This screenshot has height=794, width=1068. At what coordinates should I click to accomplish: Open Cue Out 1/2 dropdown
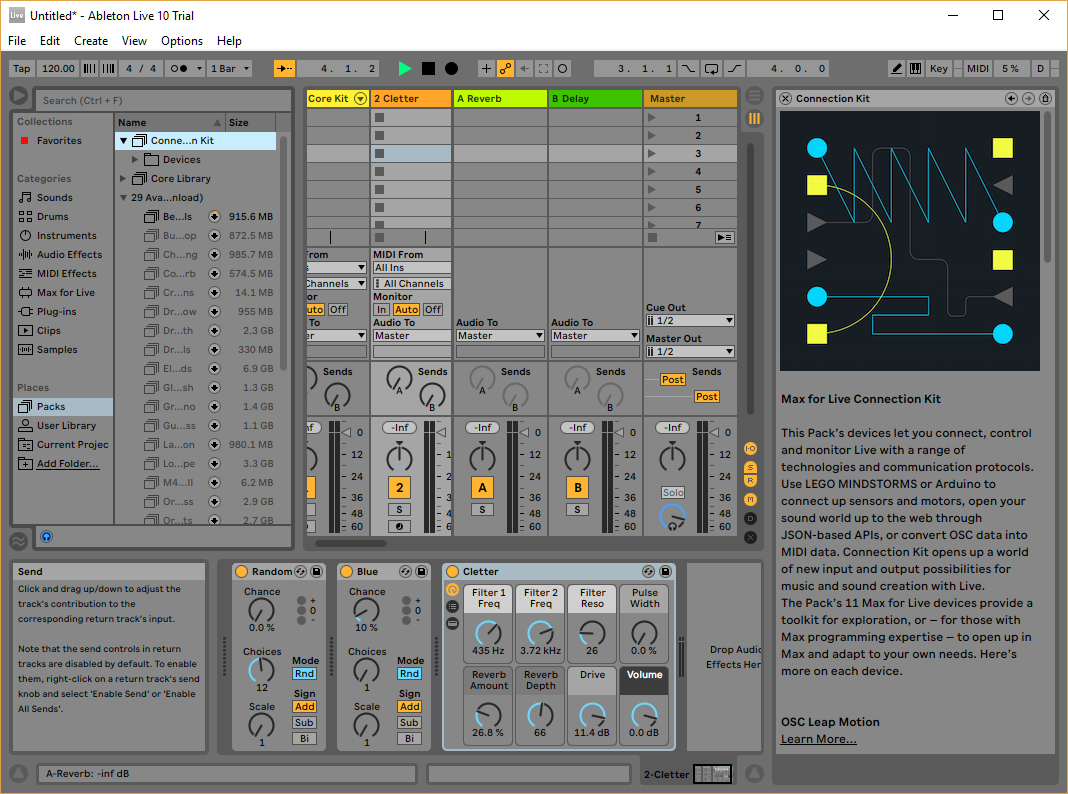[x=690, y=320]
